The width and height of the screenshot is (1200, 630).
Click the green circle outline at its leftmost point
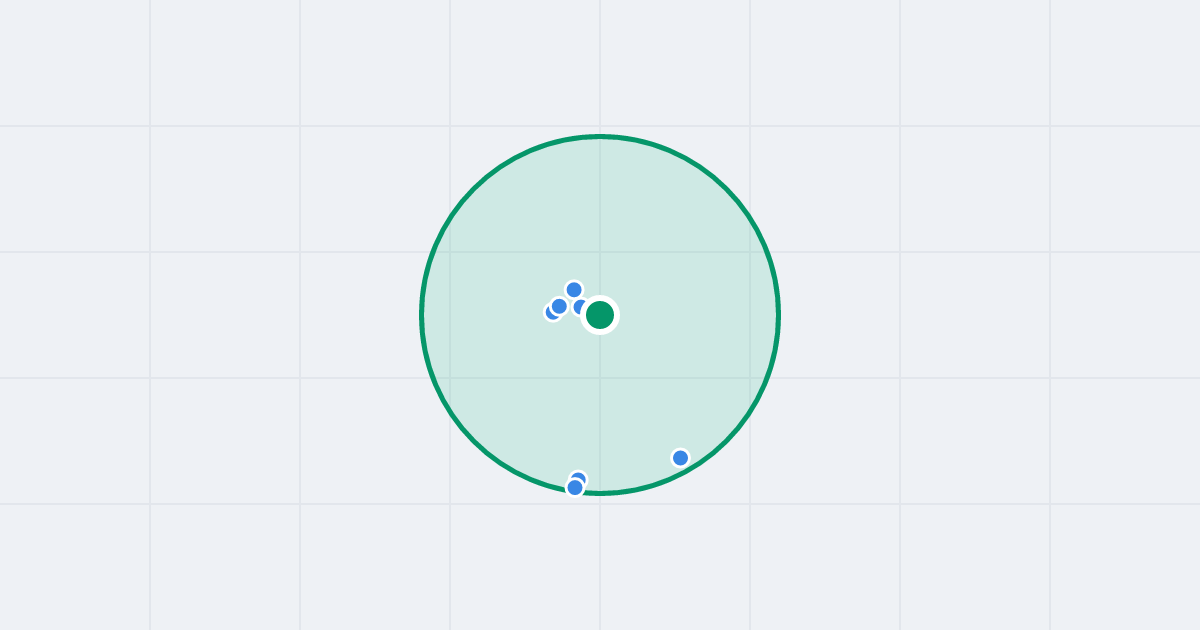[x=422, y=315]
